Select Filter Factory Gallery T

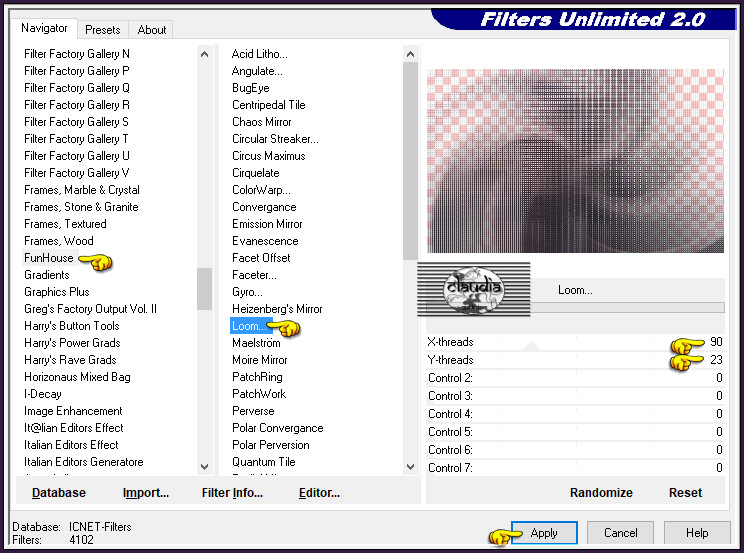pos(76,139)
